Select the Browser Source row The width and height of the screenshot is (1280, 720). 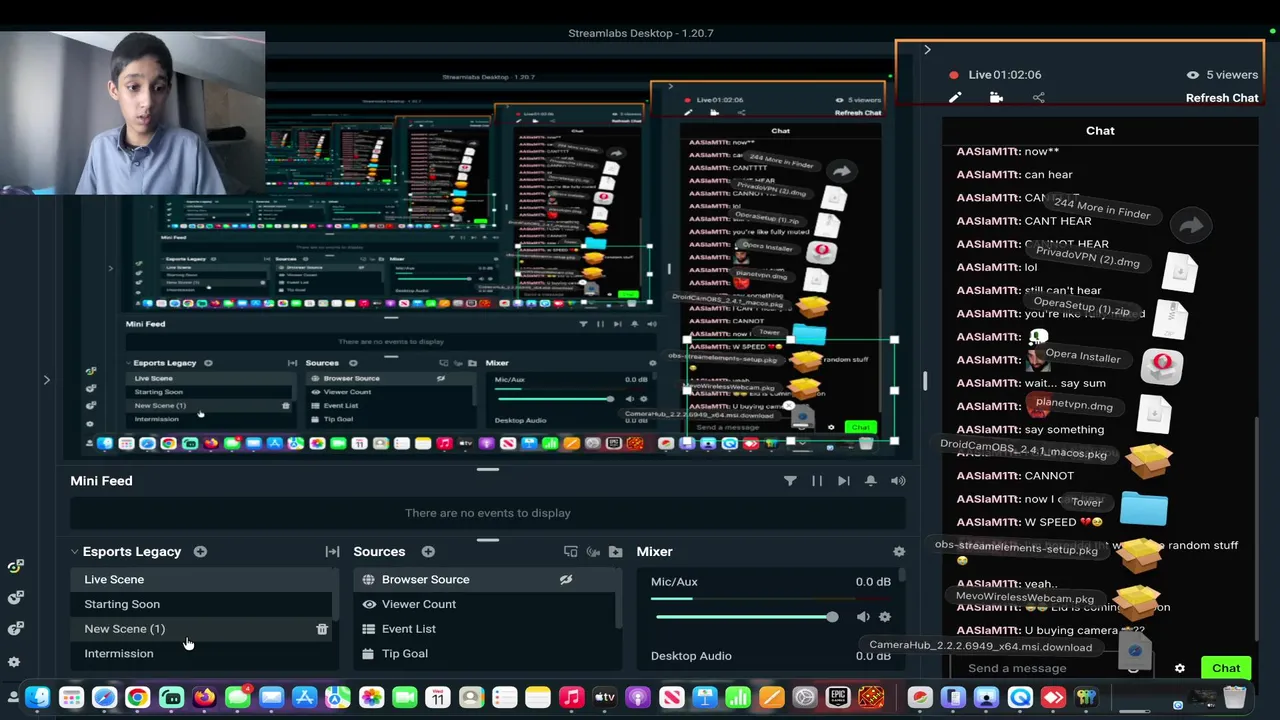[x=486, y=580]
